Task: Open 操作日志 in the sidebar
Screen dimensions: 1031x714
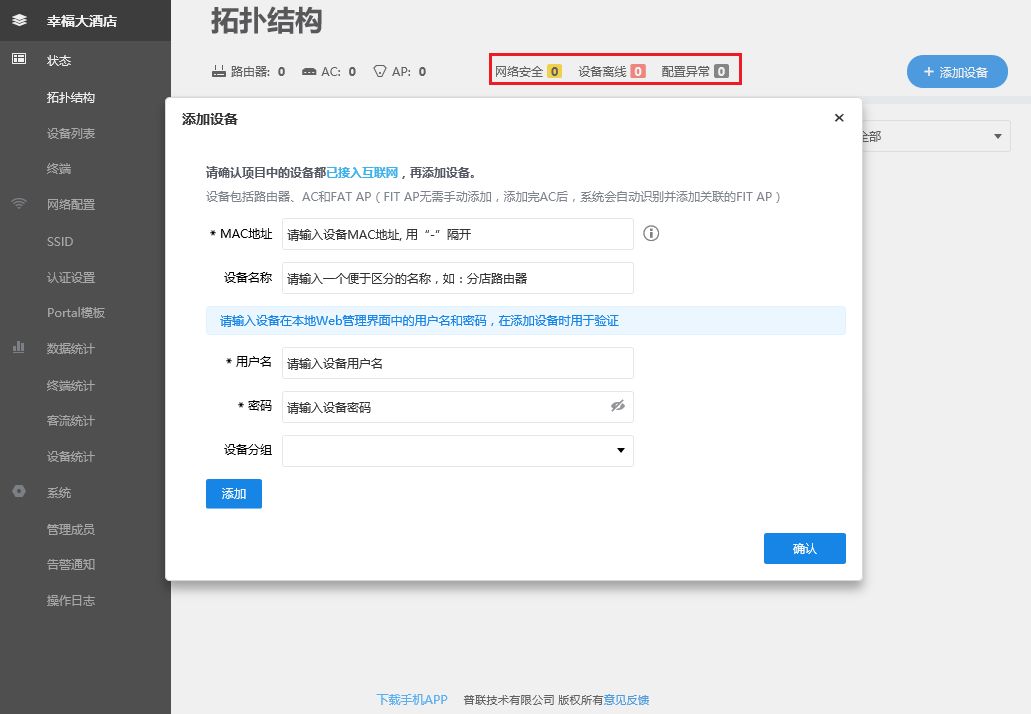Action: point(71,600)
